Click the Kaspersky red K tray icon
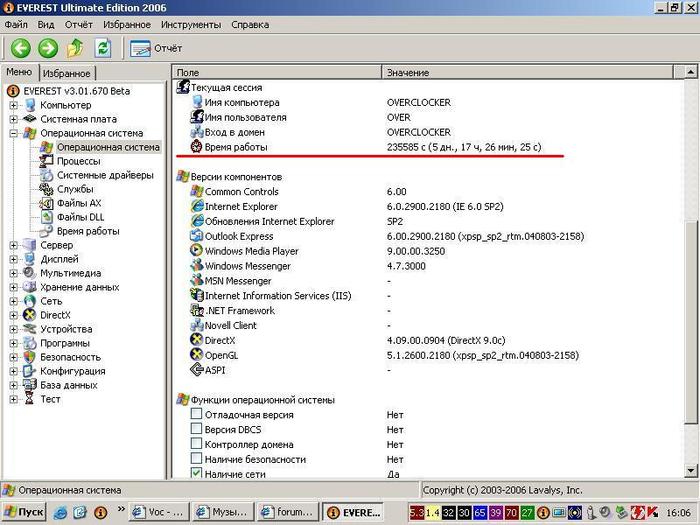This screenshot has width=700, height=525. coord(652,512)
